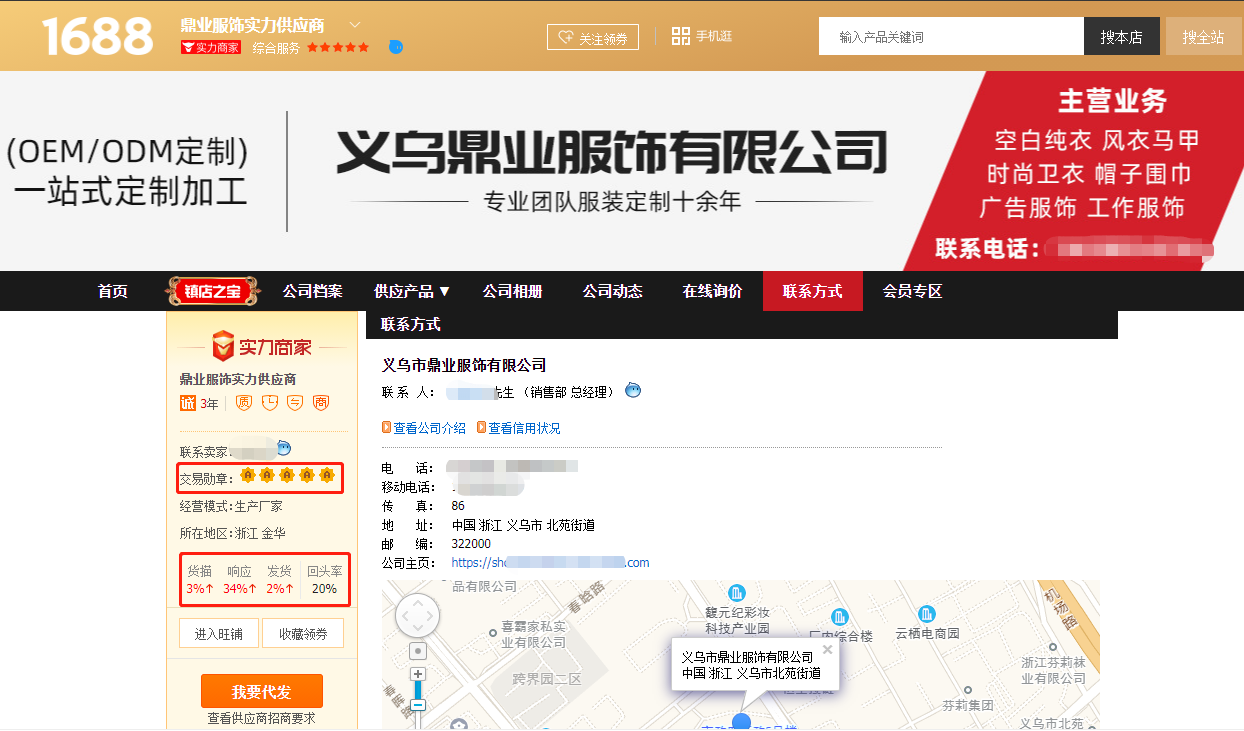Click the 原 shield badge icon
Image resolution: width=1244 pixels, height=731 pixels.
243,403
